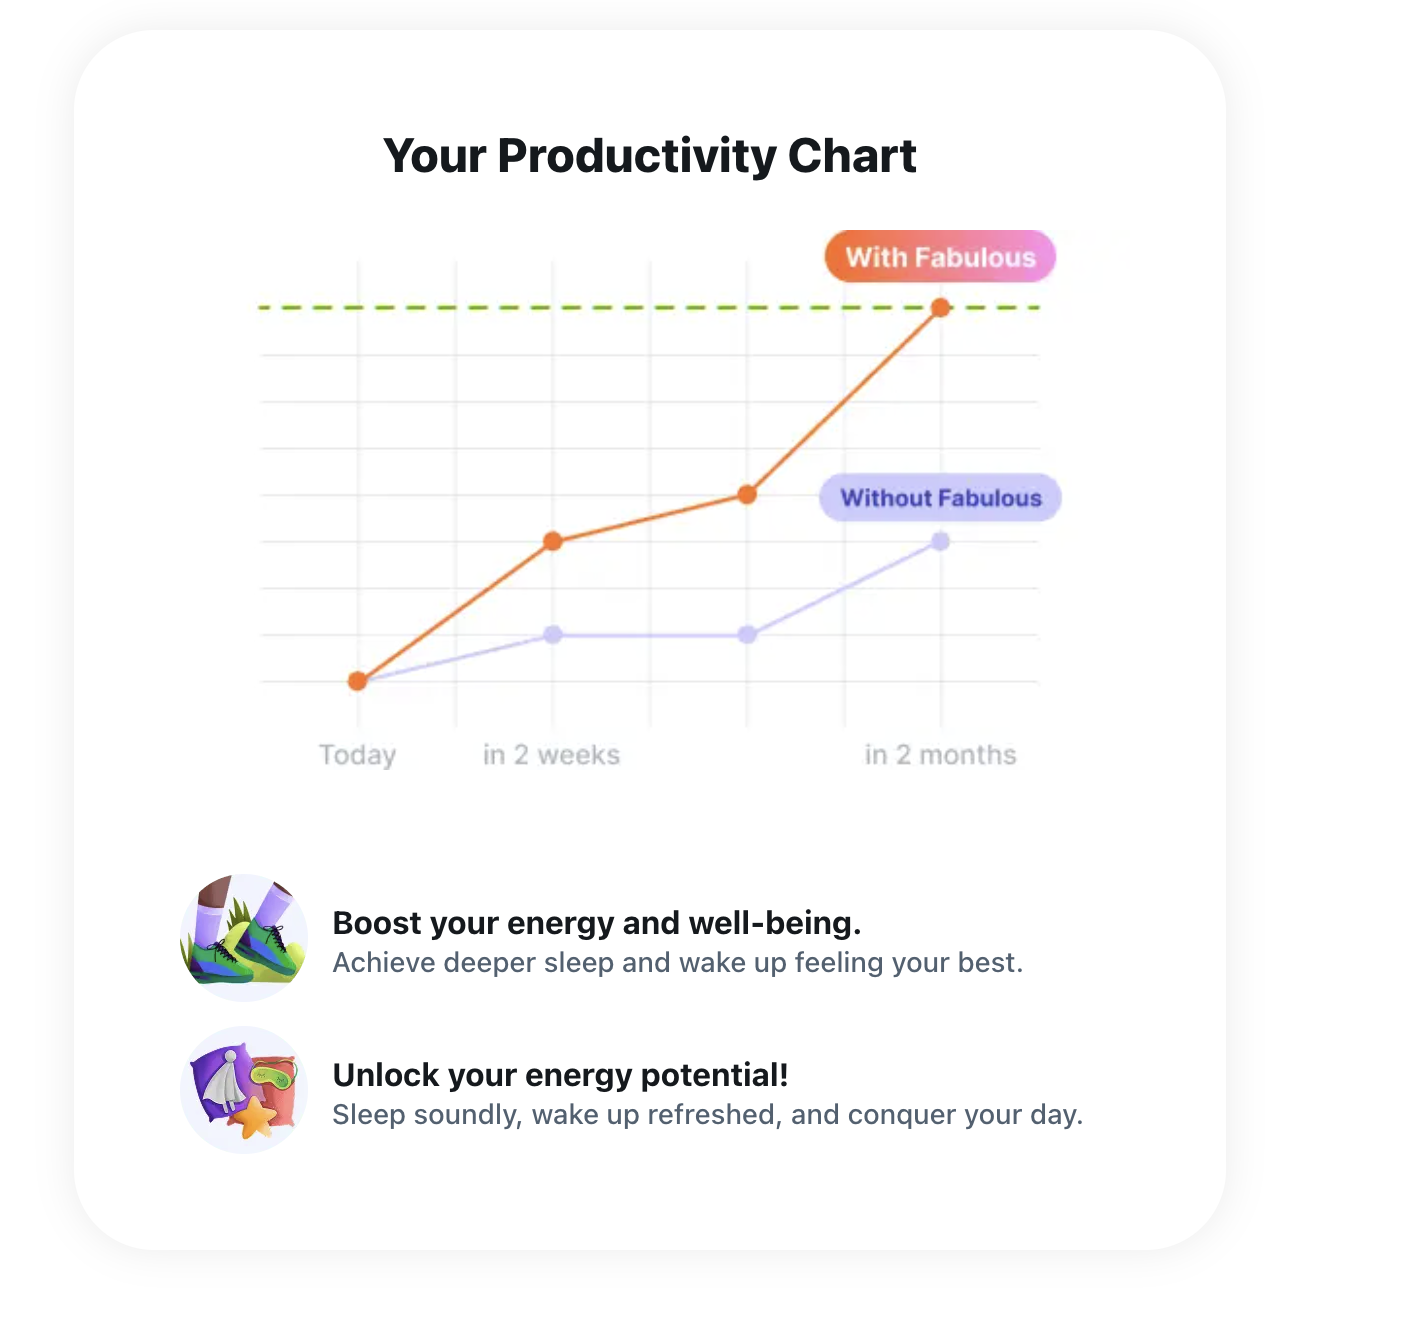Click the 'Your Productivity Chart' heading

(650, 156)
